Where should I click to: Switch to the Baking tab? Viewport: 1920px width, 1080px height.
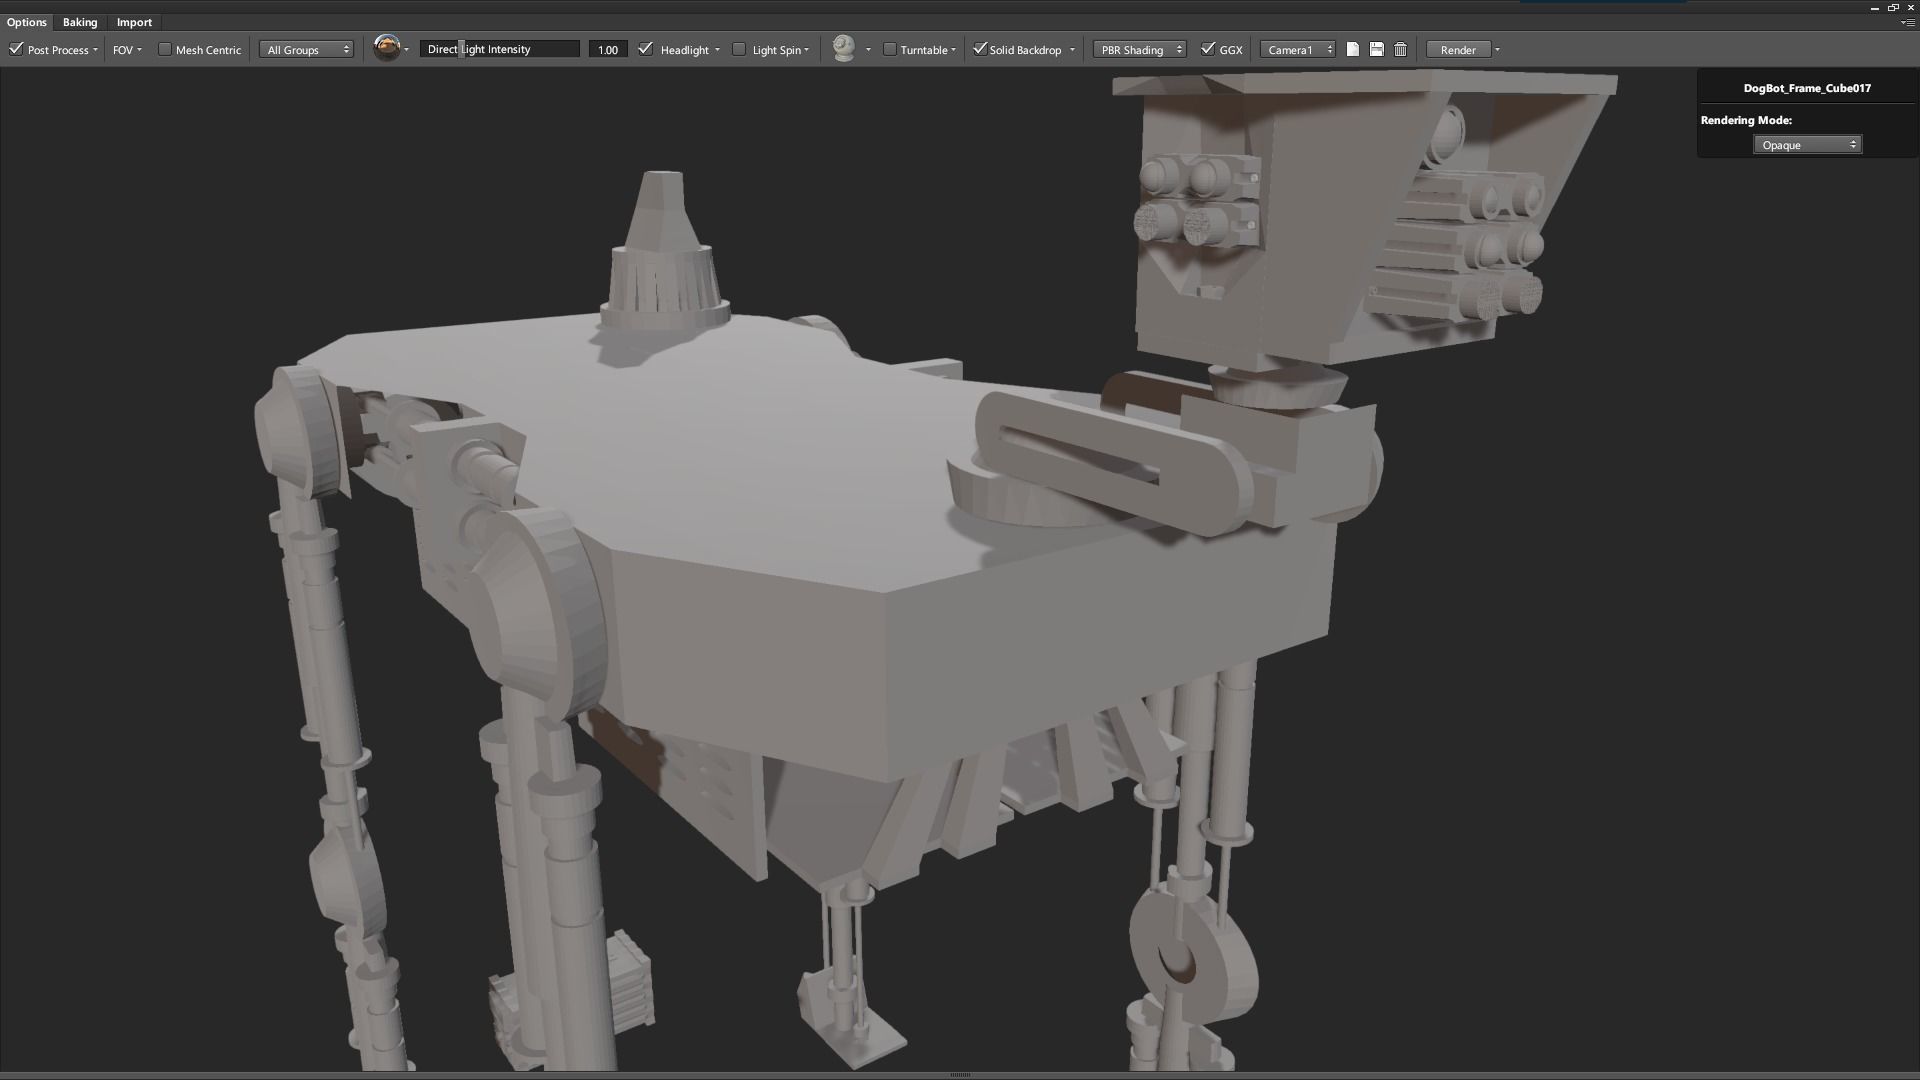(80, 22)
